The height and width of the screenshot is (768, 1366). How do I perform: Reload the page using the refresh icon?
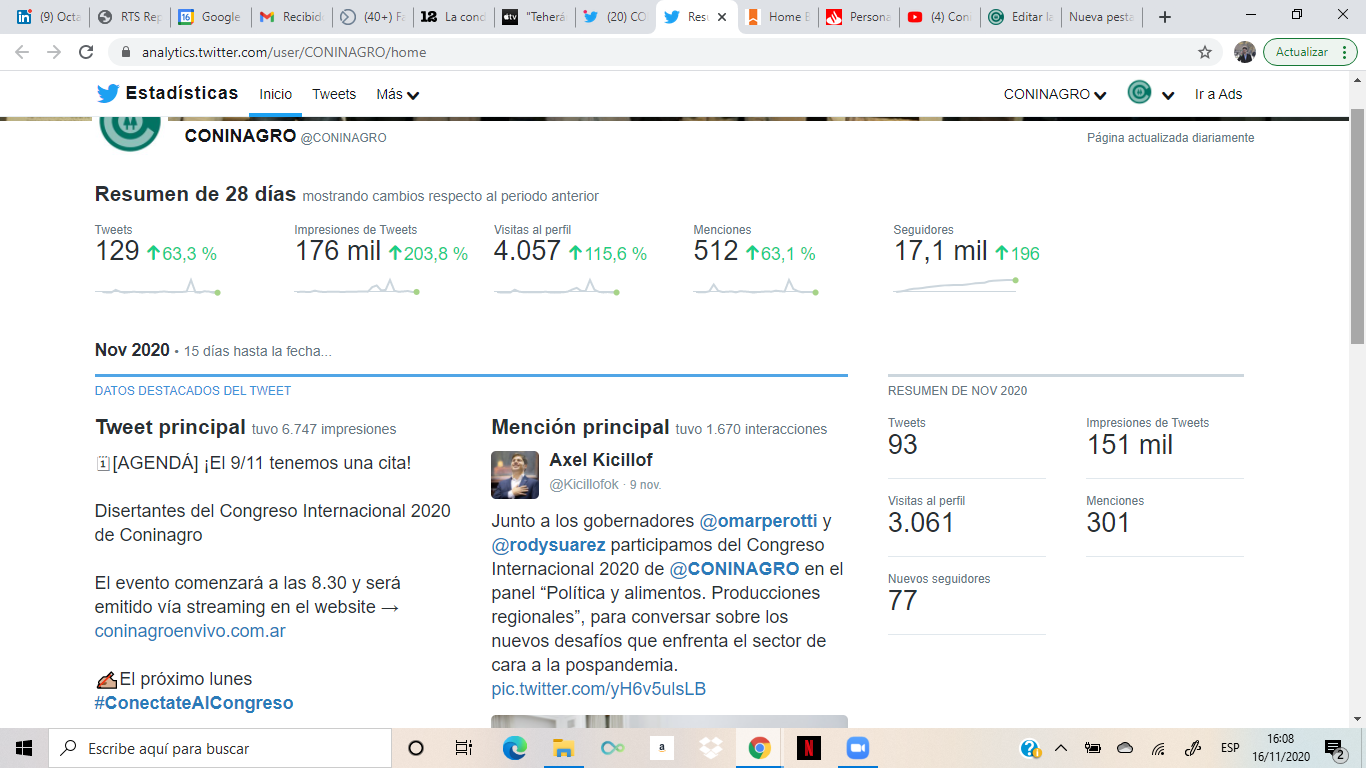click(x=86, y=52)
